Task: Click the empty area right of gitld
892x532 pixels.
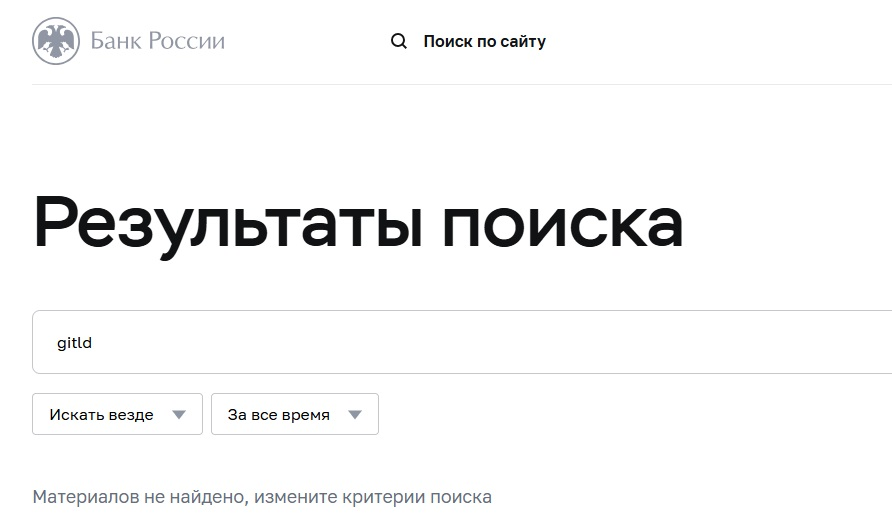Action: (x=500, y=343)
